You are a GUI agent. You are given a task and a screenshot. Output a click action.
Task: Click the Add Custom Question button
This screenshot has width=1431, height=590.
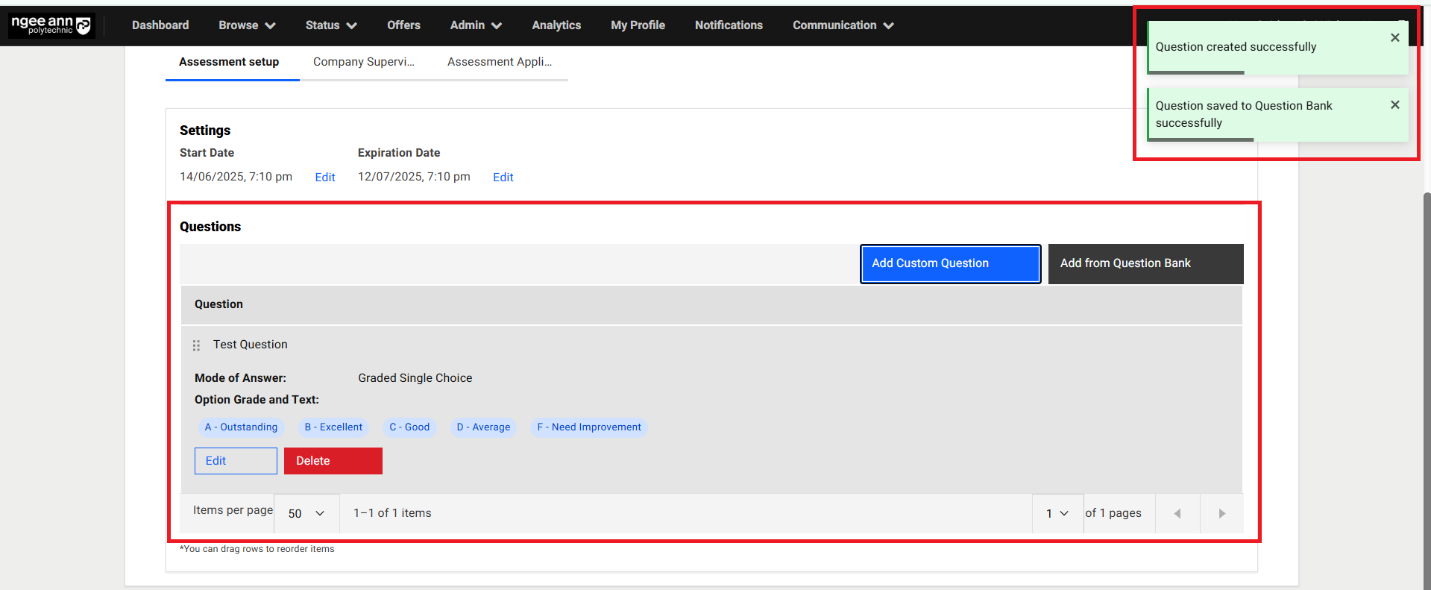[950, 264]
